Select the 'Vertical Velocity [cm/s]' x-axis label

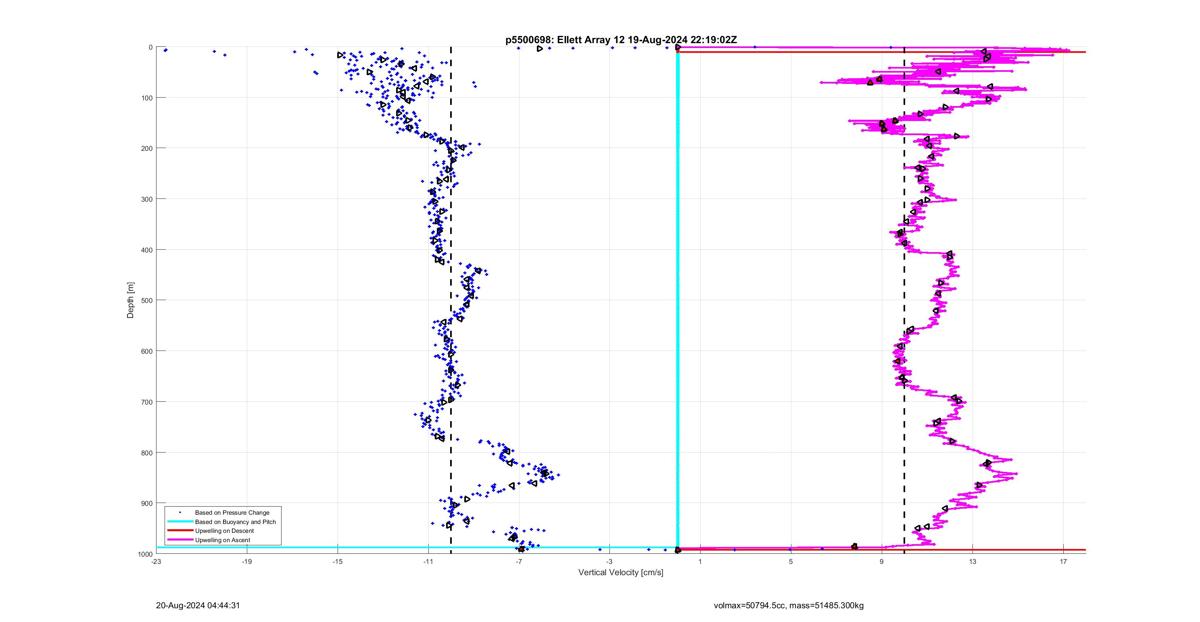(x=621, y=572)
